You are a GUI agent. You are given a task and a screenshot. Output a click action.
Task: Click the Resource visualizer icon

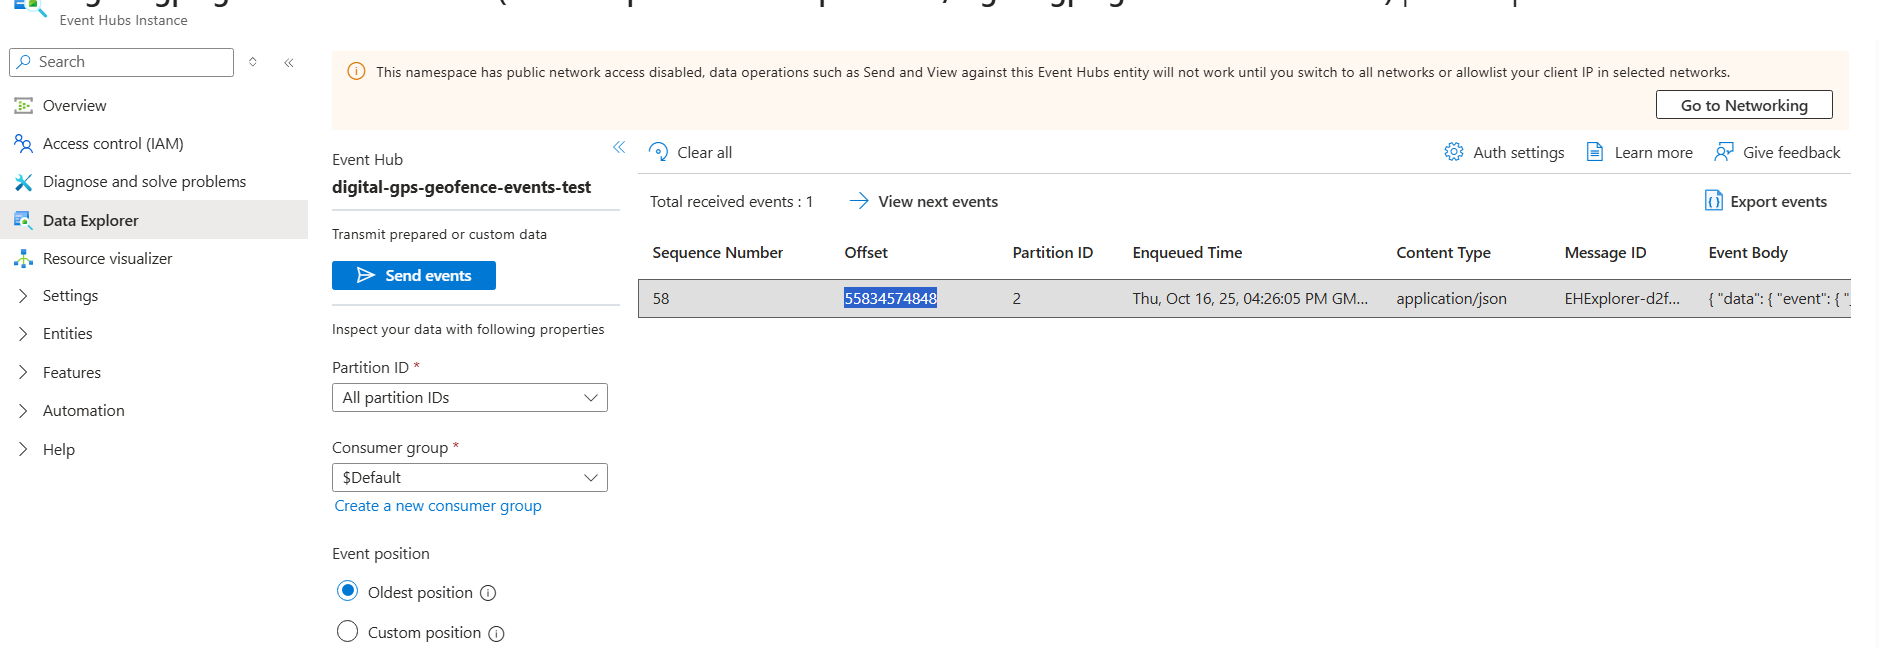[x=23, y=258]
